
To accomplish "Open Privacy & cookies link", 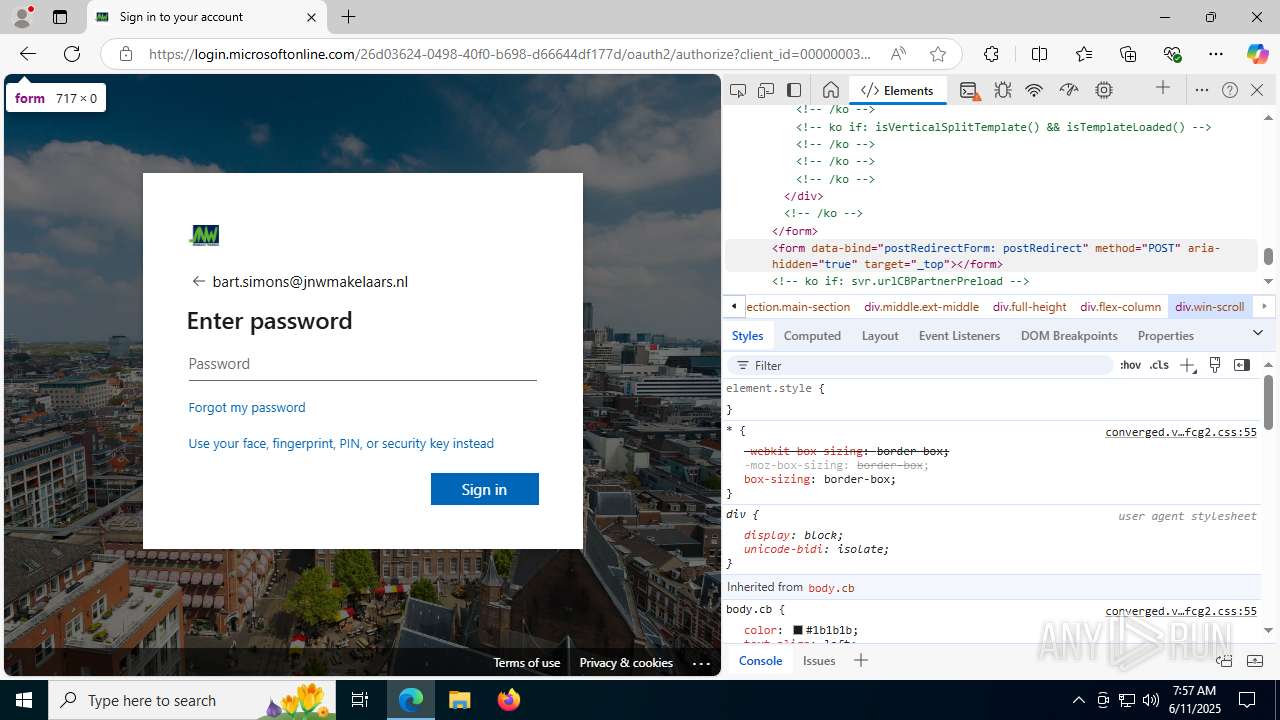I will pyautogui.click(x=626, y=662).
